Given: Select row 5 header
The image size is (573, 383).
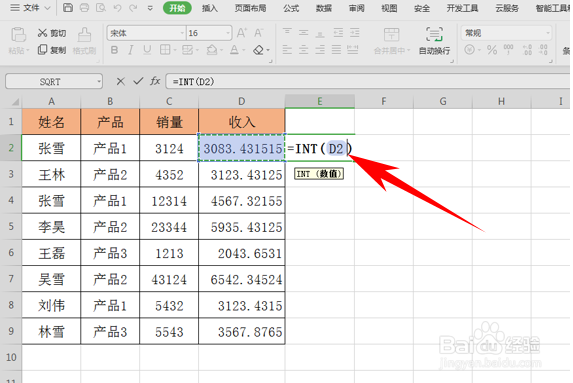Looking at the screenshot, I should [x=11, y=227].
